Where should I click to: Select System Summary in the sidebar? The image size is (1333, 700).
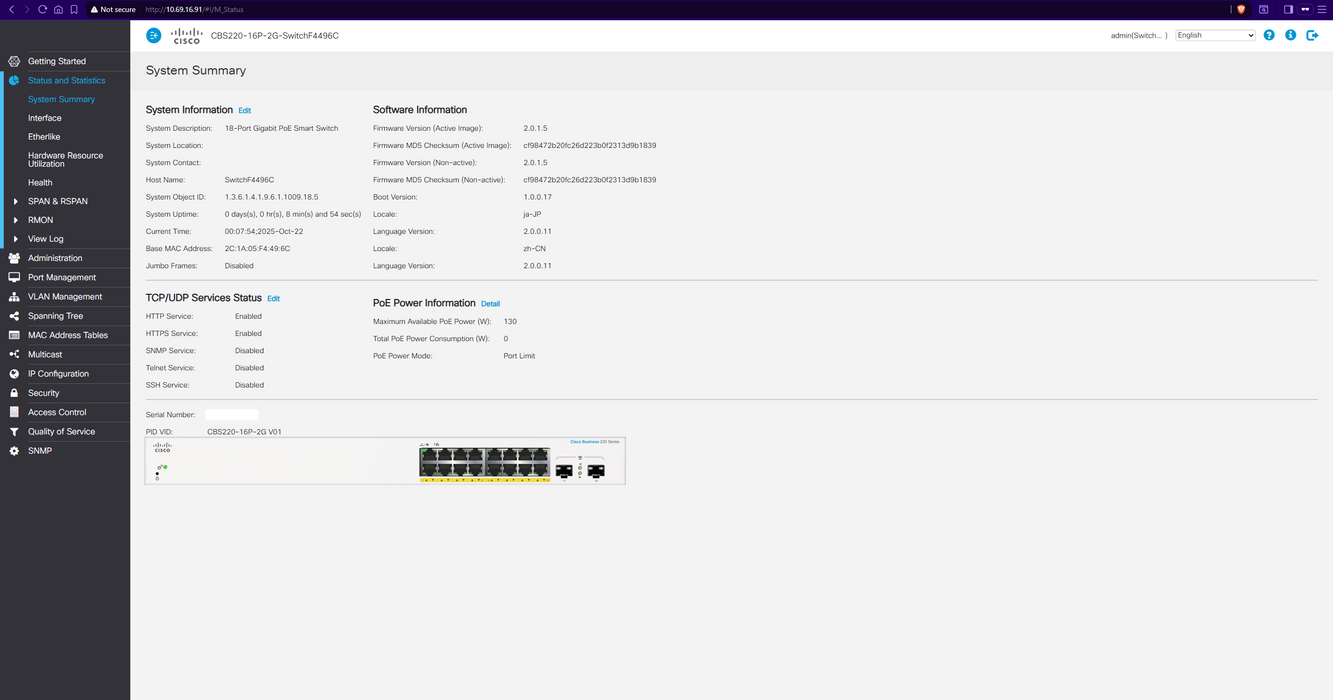62,99
